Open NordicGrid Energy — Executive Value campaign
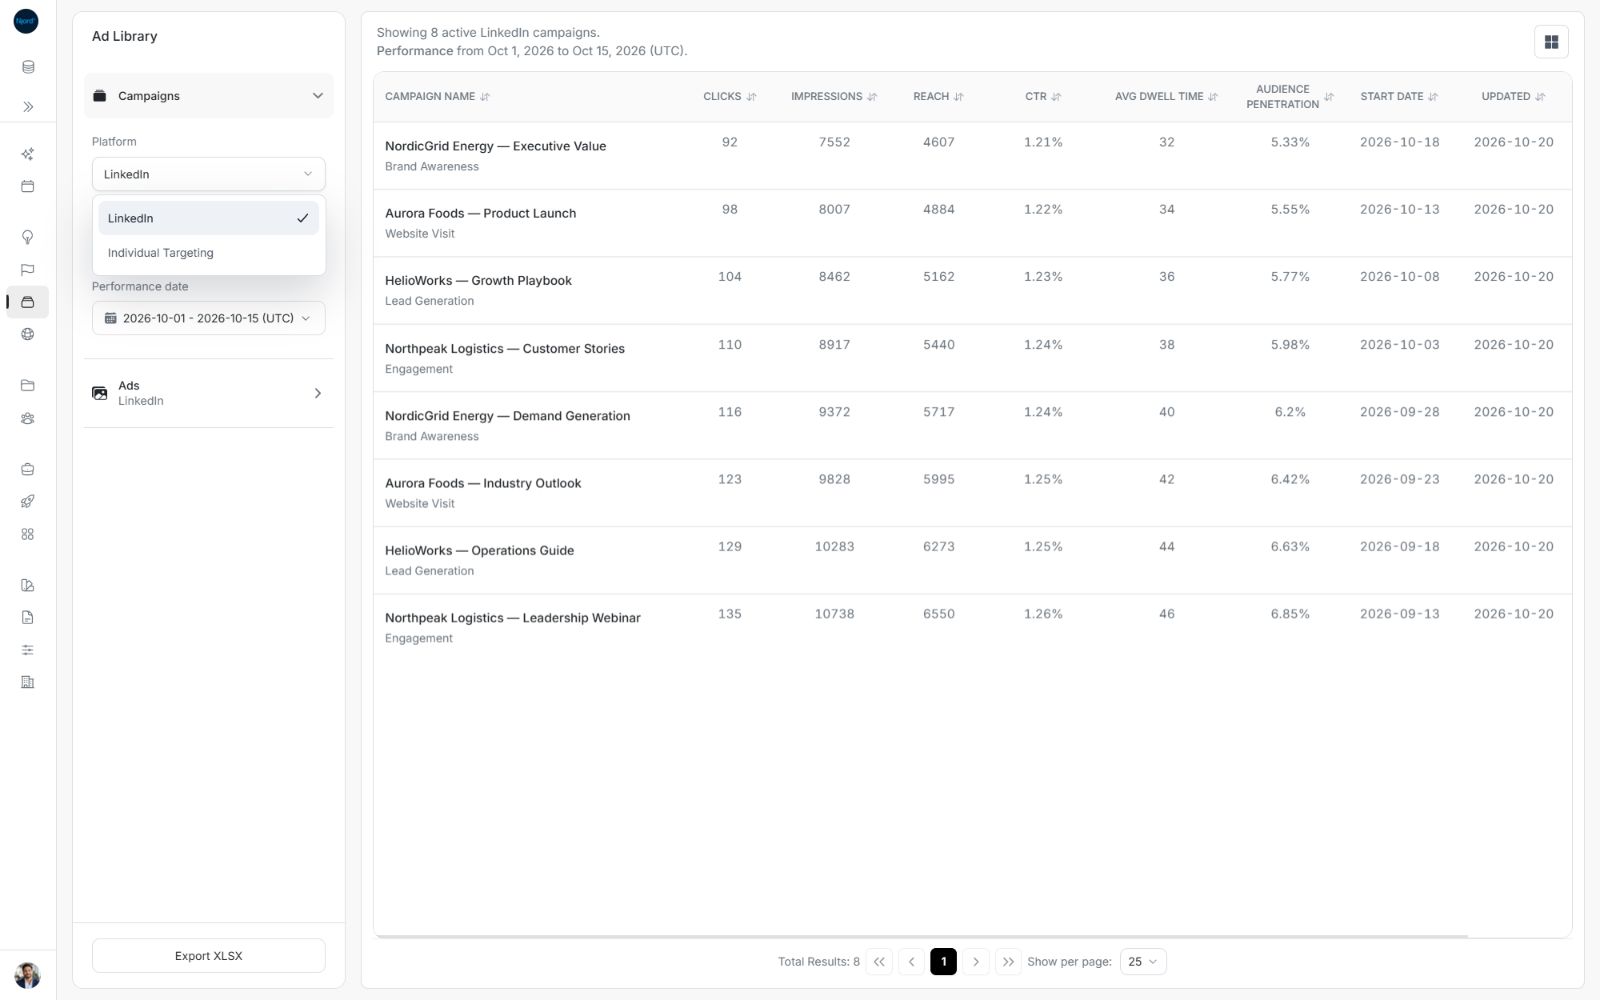Screen dimensions: 1600x1000 pos(495,146)
